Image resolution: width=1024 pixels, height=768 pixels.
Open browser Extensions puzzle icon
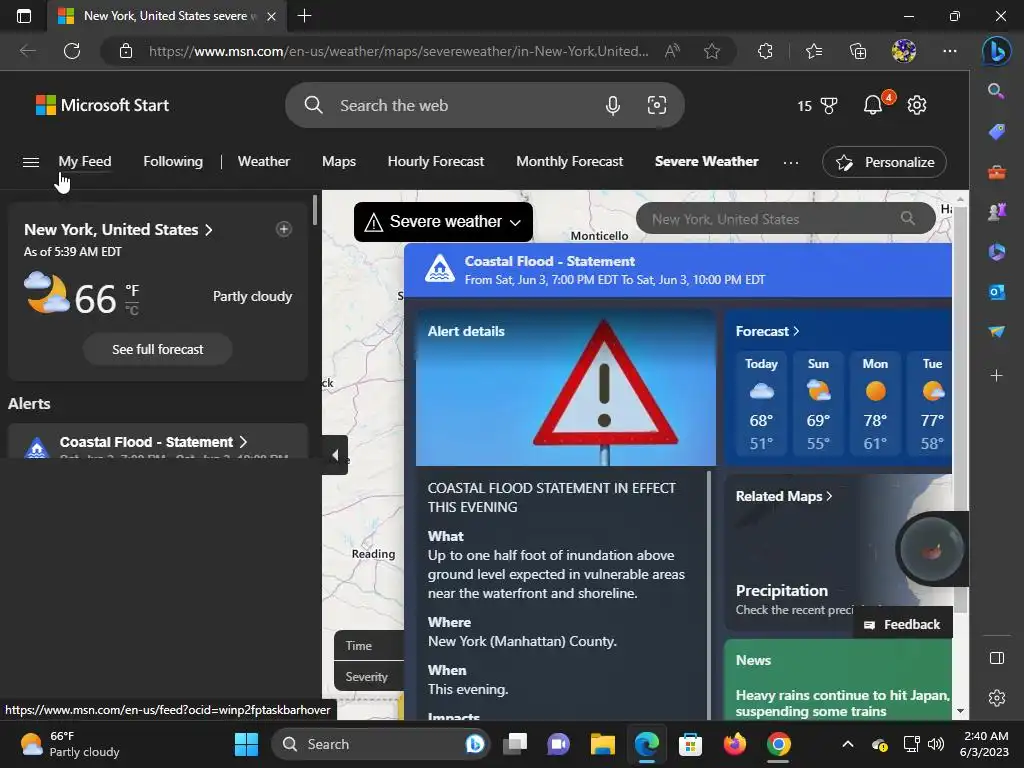click(x=765, y=51)
